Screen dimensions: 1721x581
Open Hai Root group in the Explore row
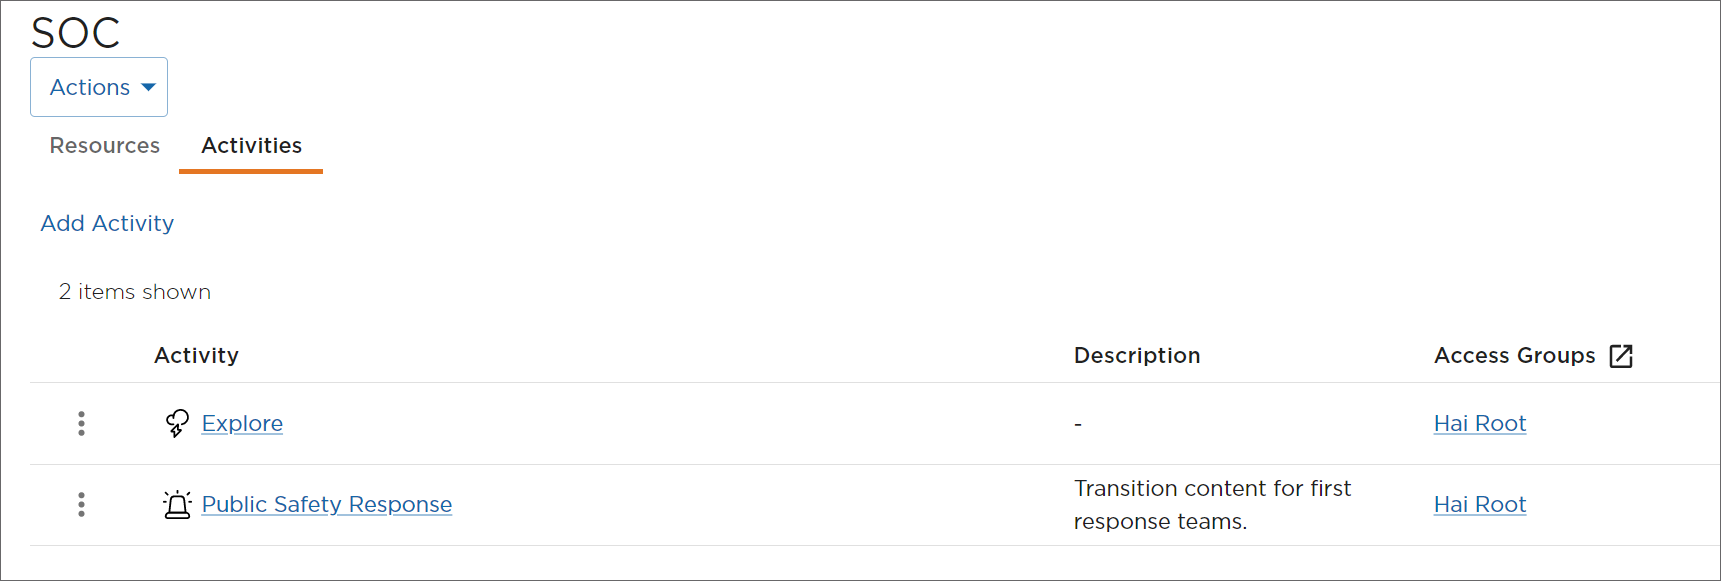tap(1479, 424)
